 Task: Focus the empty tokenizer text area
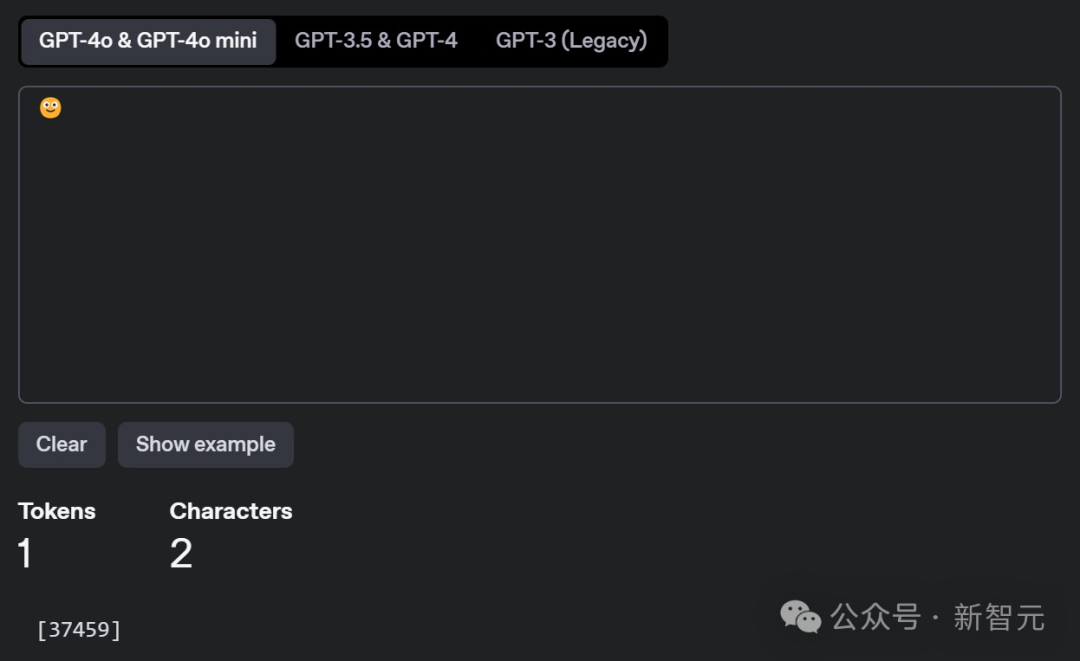540,244
